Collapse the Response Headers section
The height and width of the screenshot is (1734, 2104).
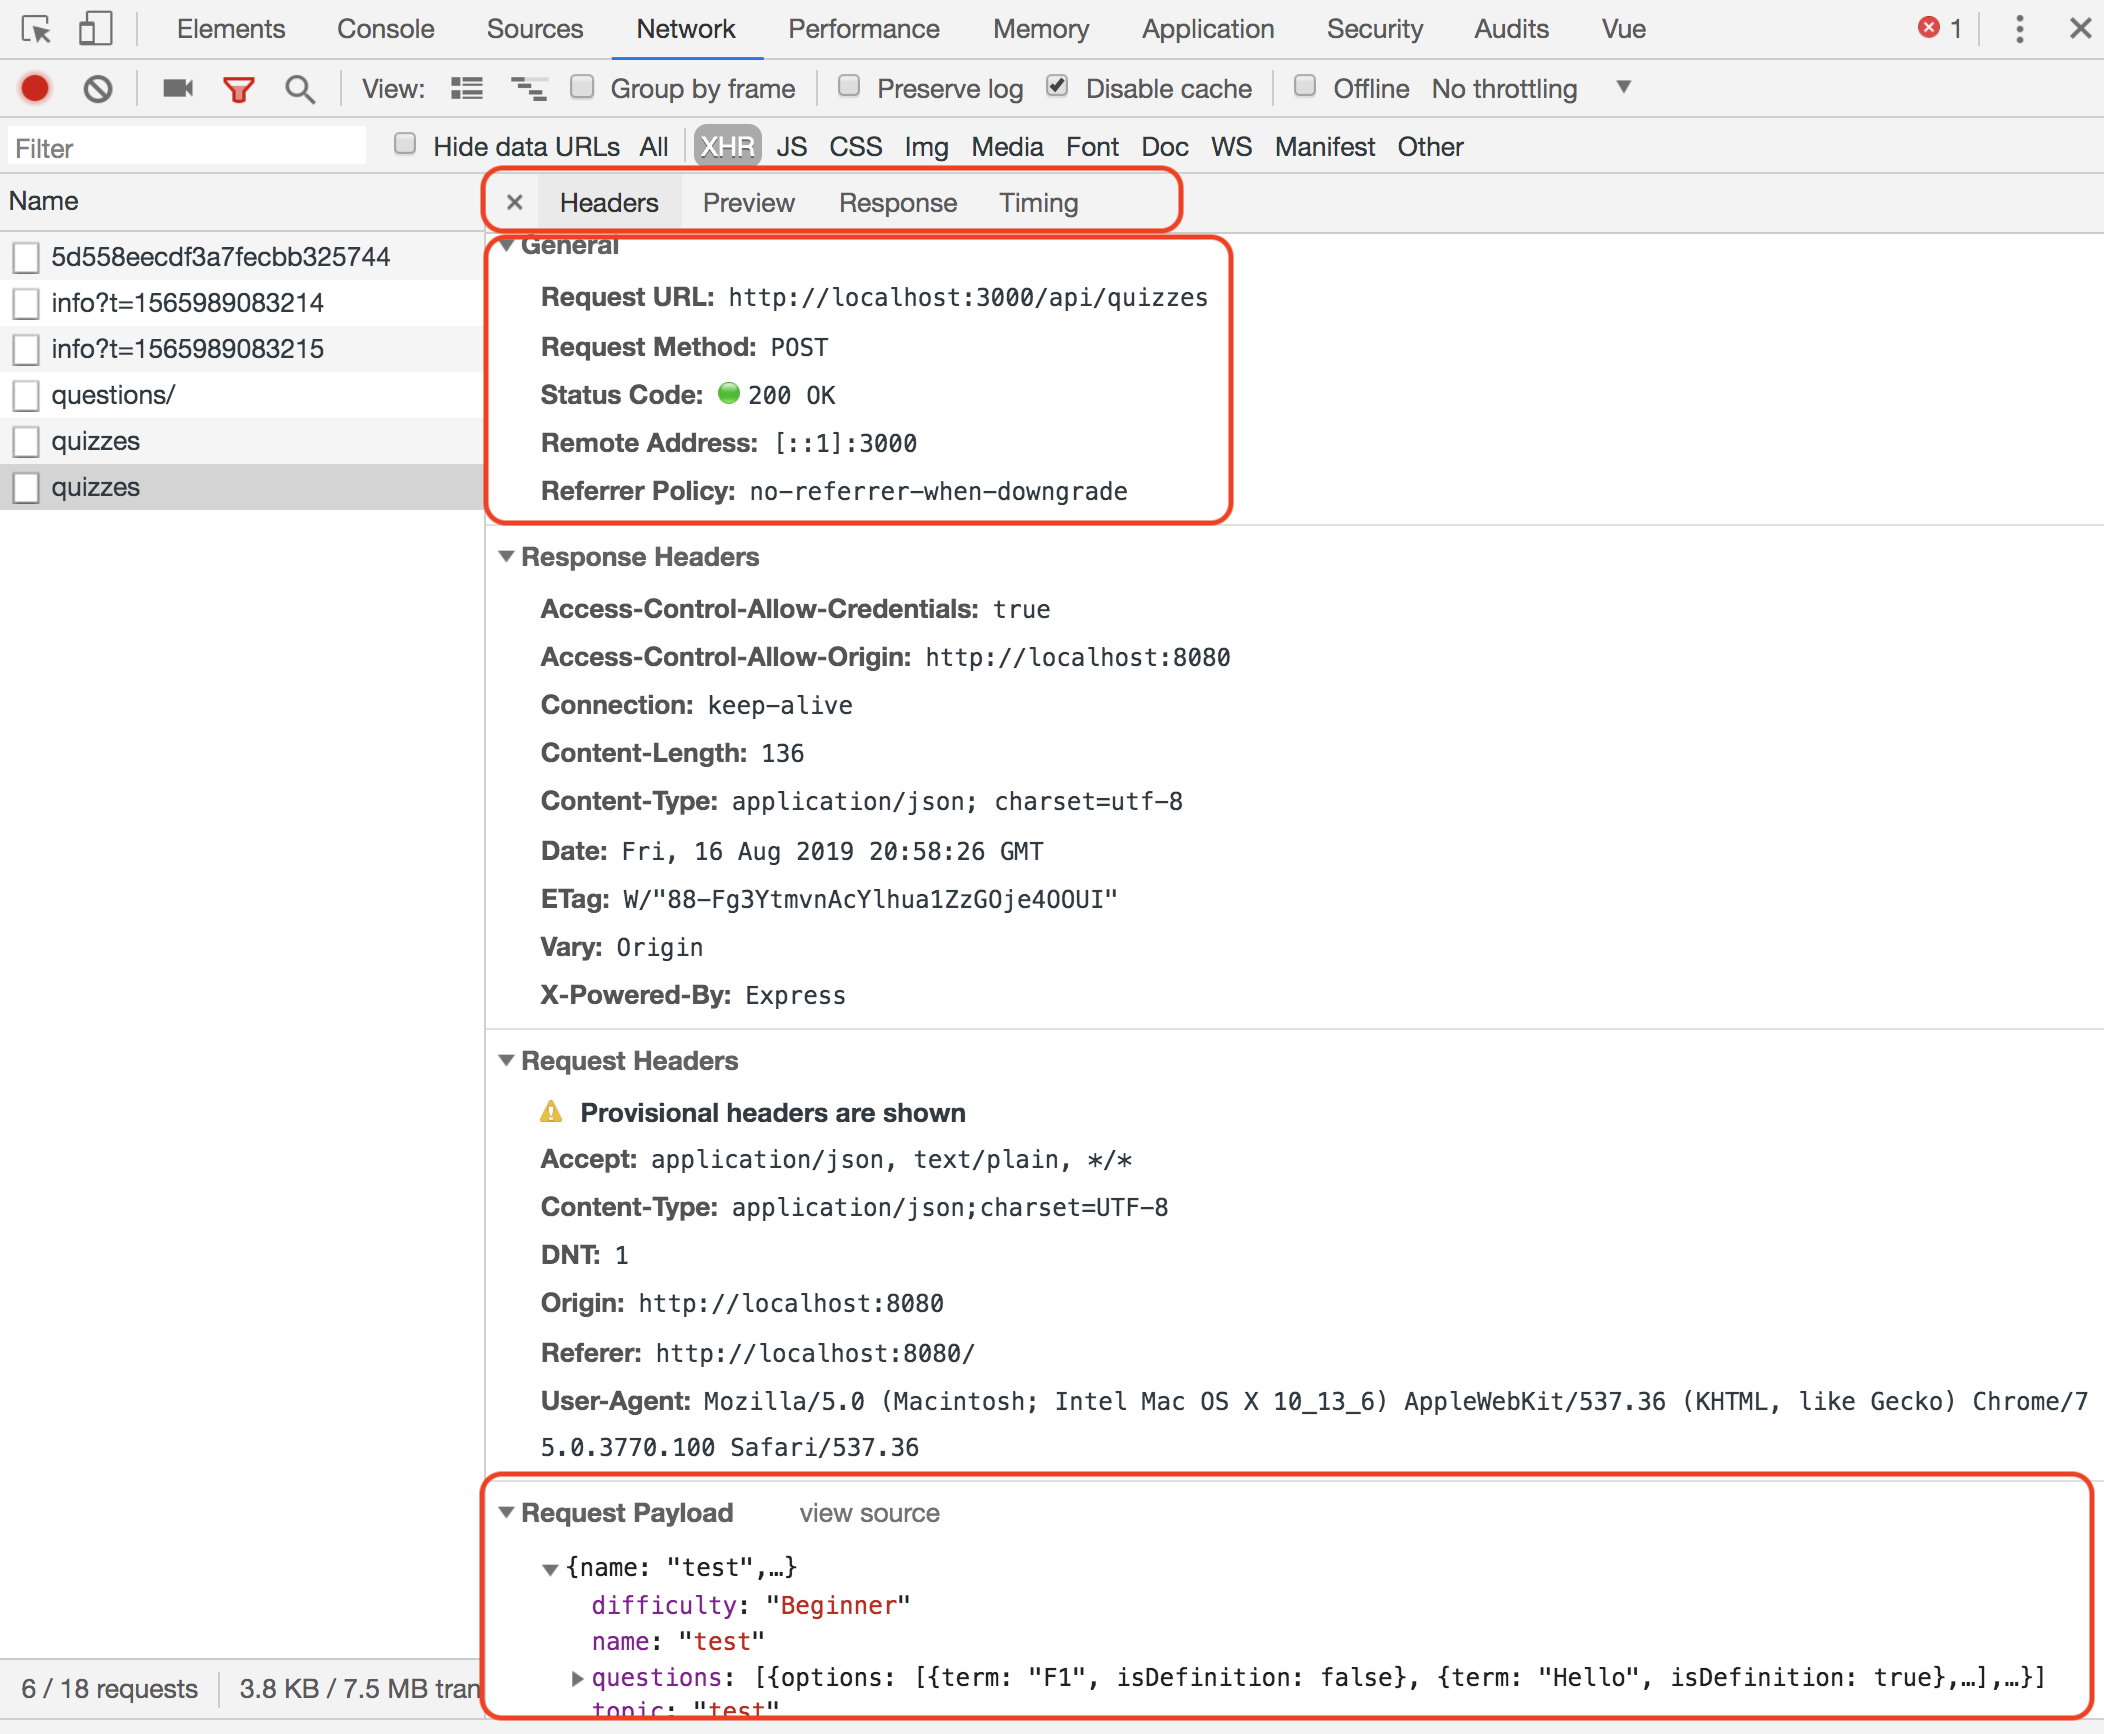507,557
